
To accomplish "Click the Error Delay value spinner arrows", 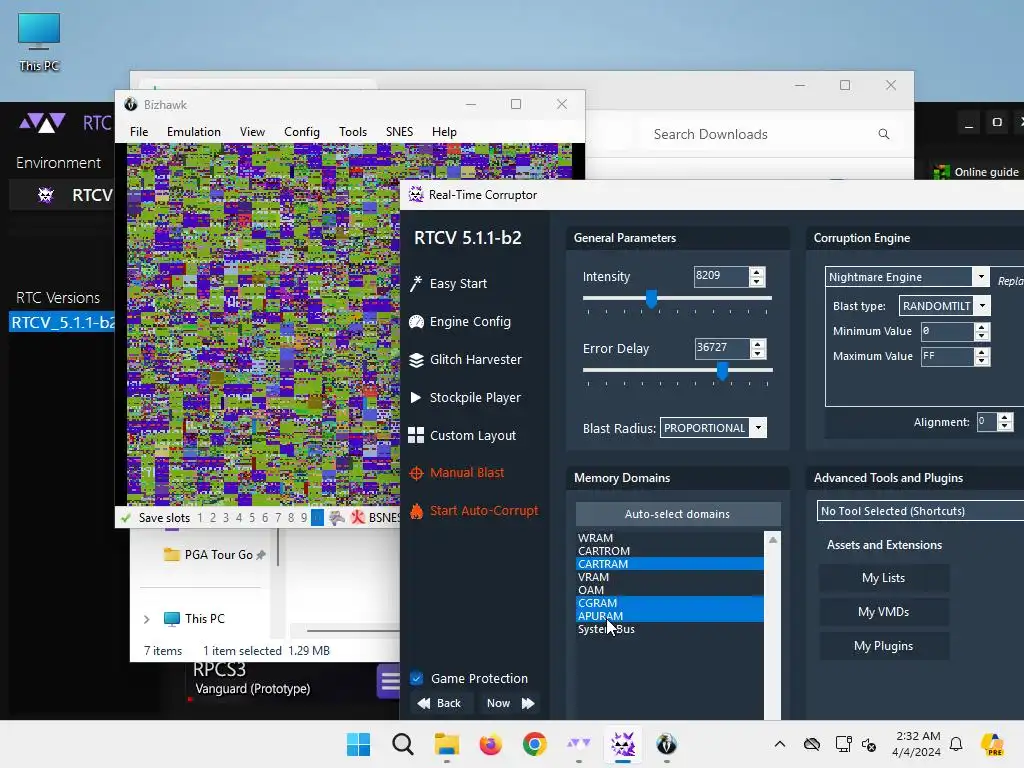I will tap(758, 349).
